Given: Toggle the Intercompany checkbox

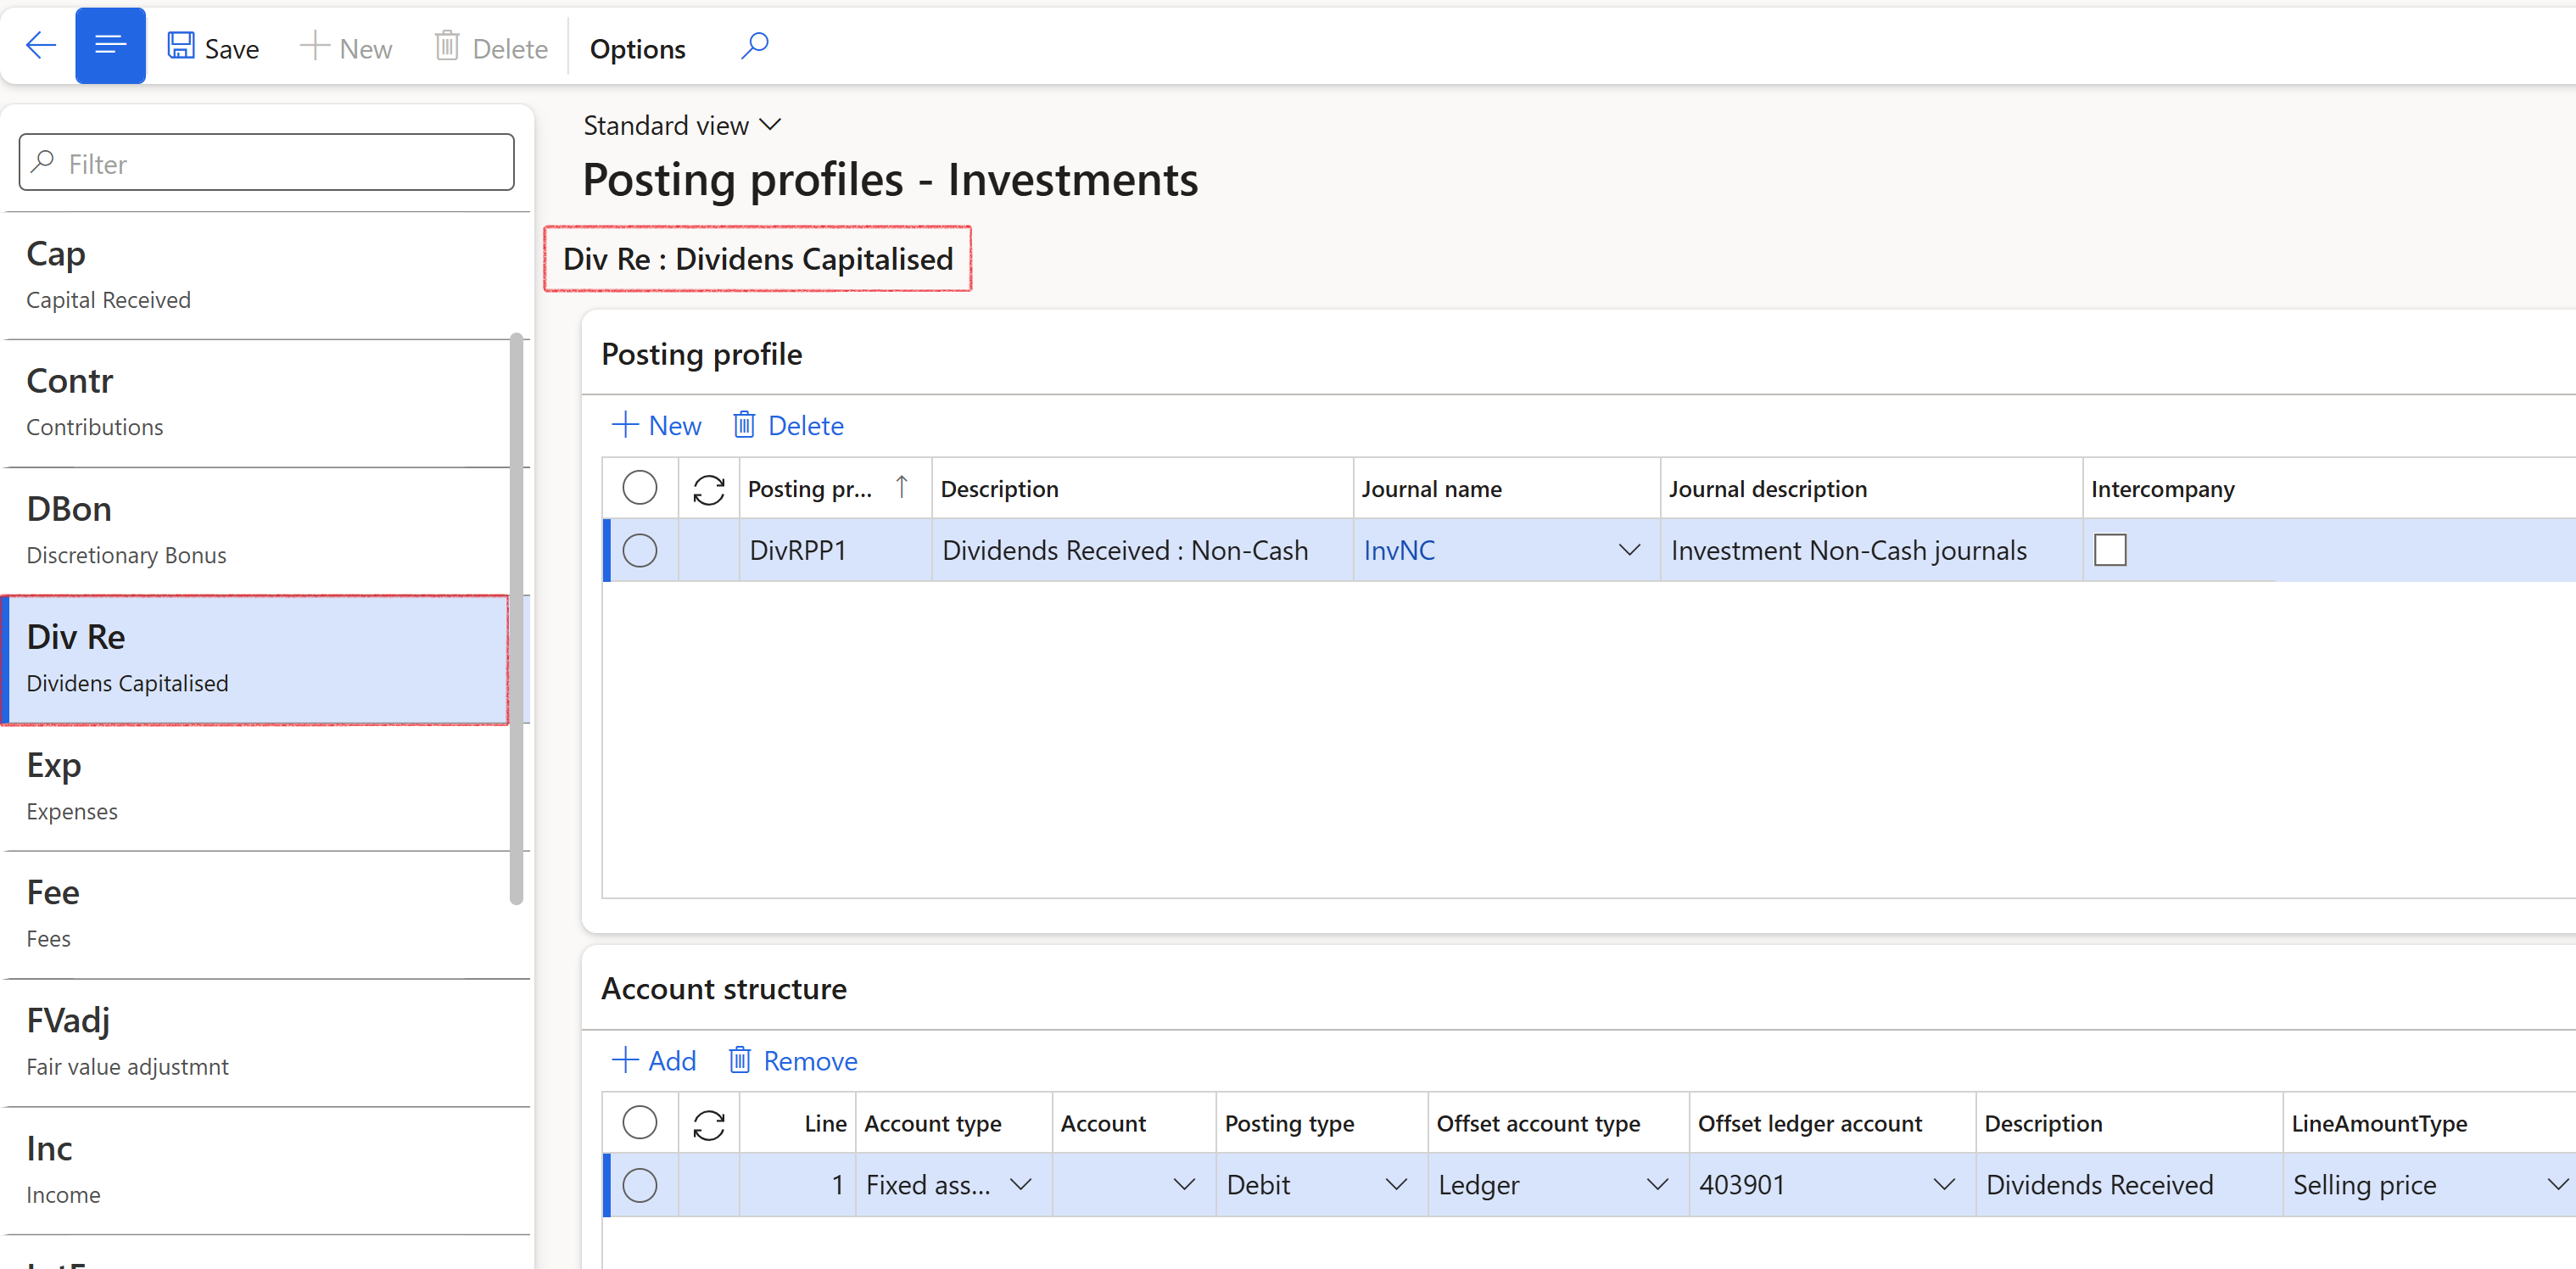Looking at the screenshot, I should pyautogui.click(x=2110, y=550).
